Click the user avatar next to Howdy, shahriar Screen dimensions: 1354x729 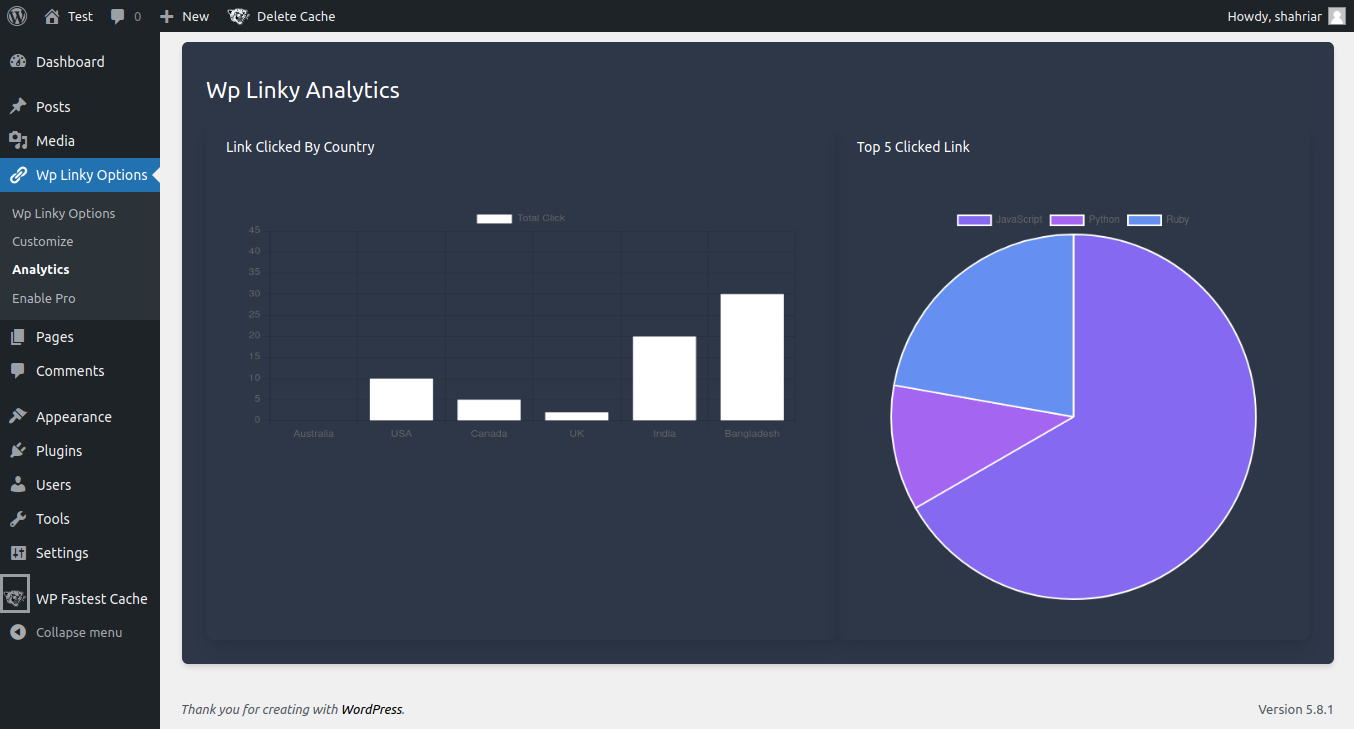(x=1337, y=16)
